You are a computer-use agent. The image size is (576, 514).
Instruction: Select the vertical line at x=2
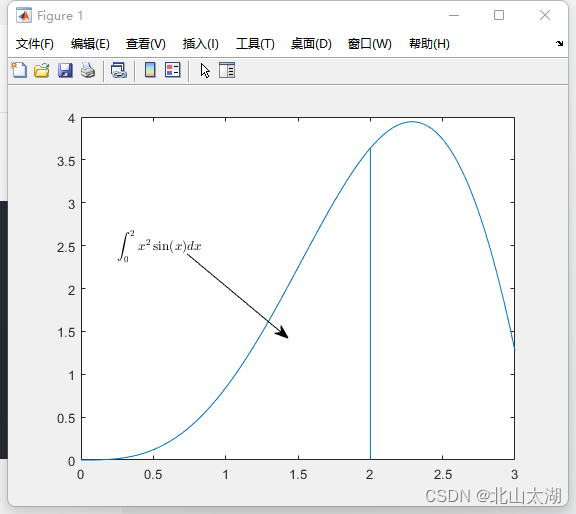(370, 303)
